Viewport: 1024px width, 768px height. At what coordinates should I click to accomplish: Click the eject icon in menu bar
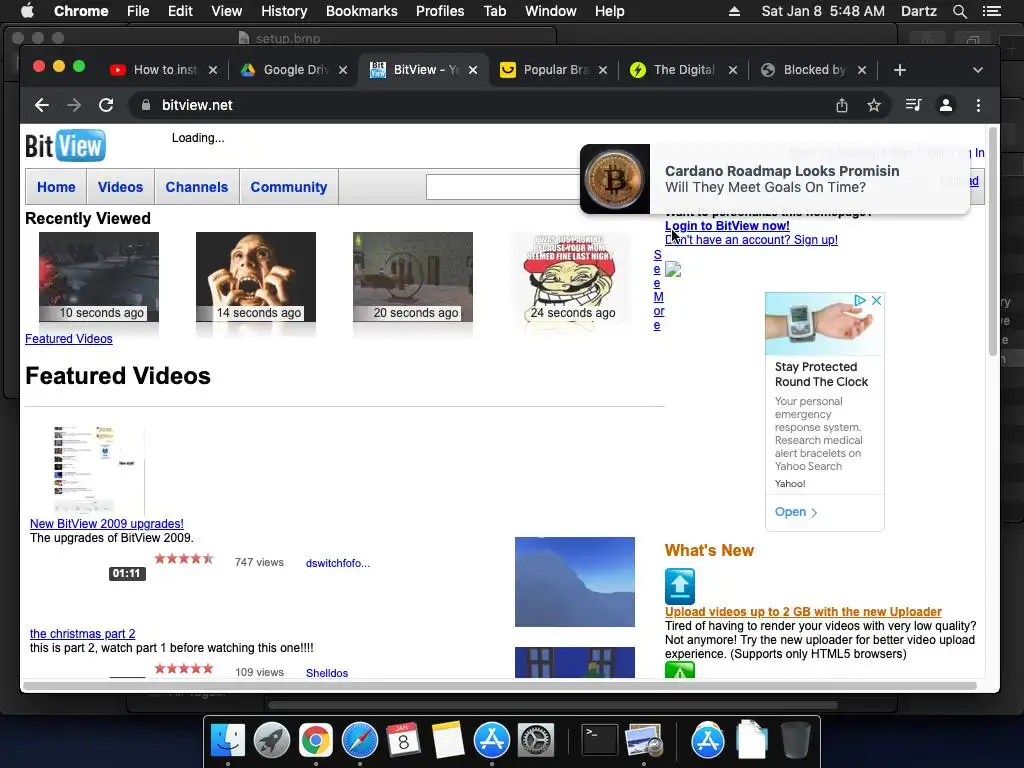click(x=734, y=11)
